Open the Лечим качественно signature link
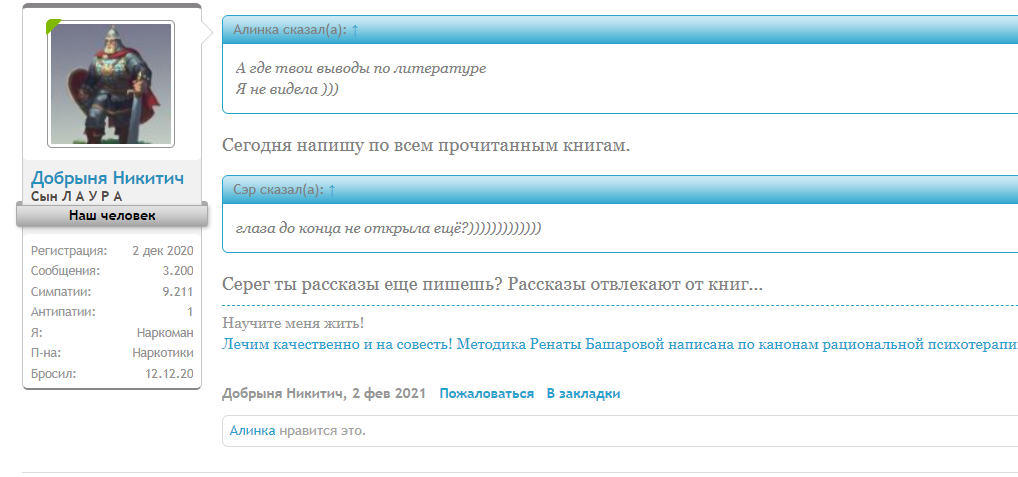Viewport: 1018px width, 477px height. pyautogui.click(x=620, y=344)
